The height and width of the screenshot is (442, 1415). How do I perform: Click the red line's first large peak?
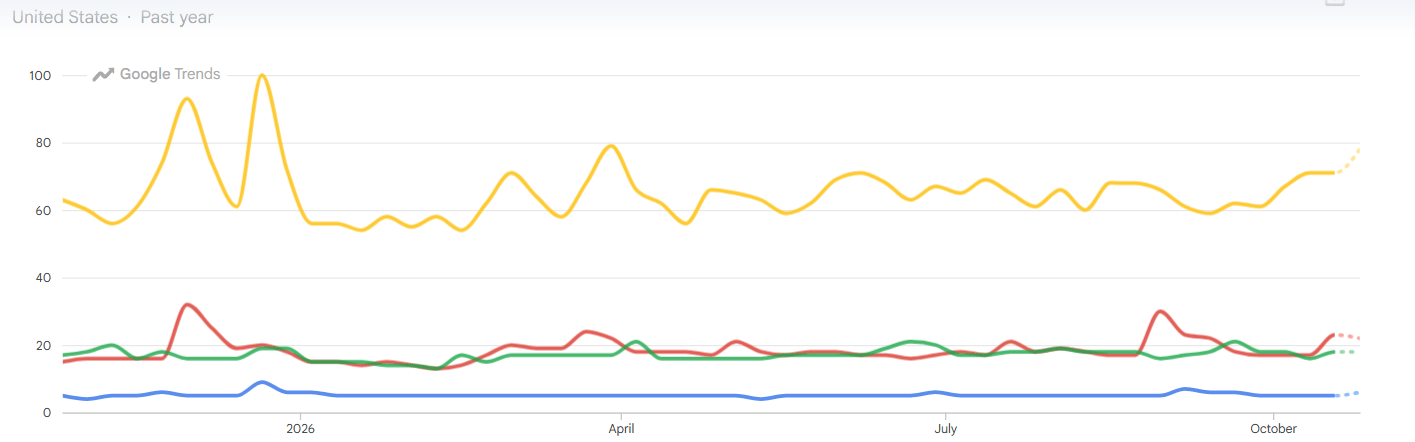click(x=187, y=305)
